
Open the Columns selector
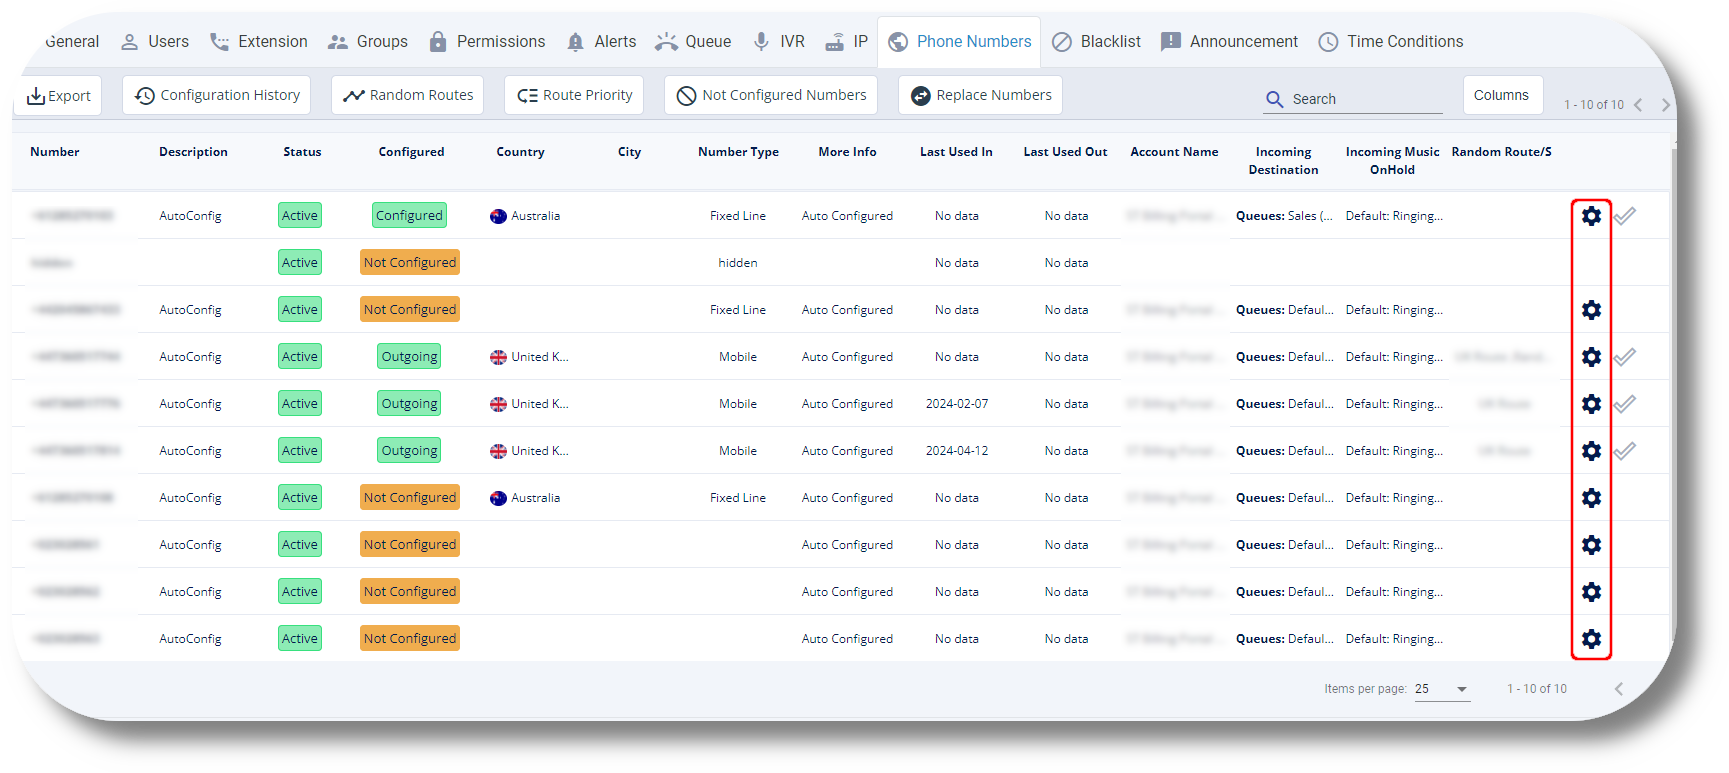[x=1501, y=95]
